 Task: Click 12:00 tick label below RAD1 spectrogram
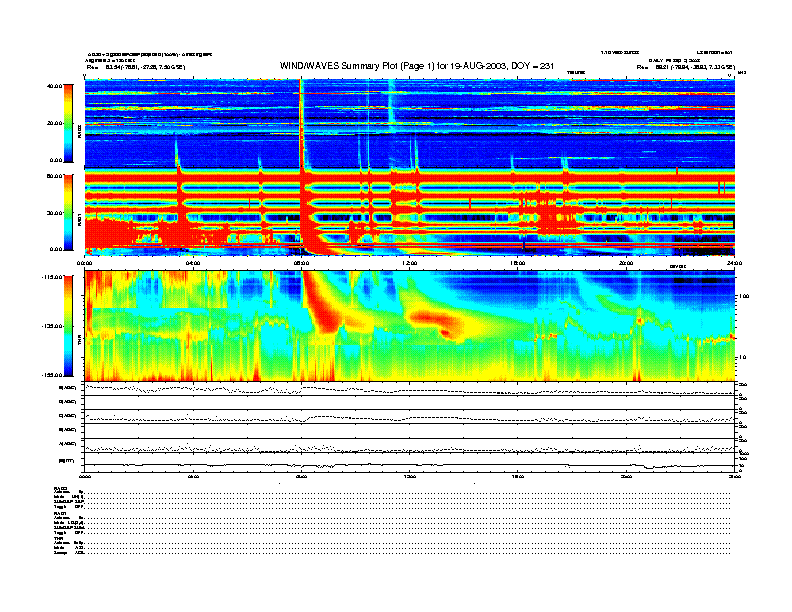(x=409, y=263)
